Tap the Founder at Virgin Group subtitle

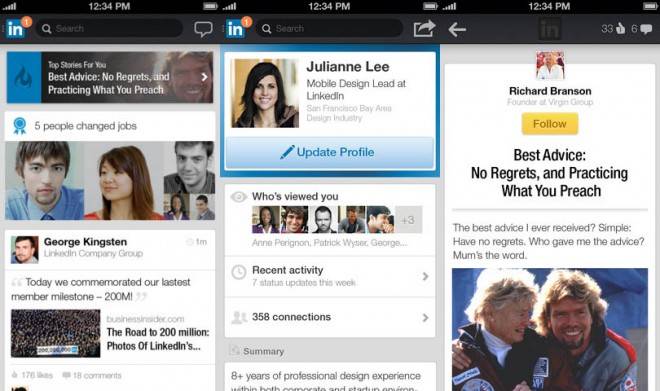click(x=550, y=102)
